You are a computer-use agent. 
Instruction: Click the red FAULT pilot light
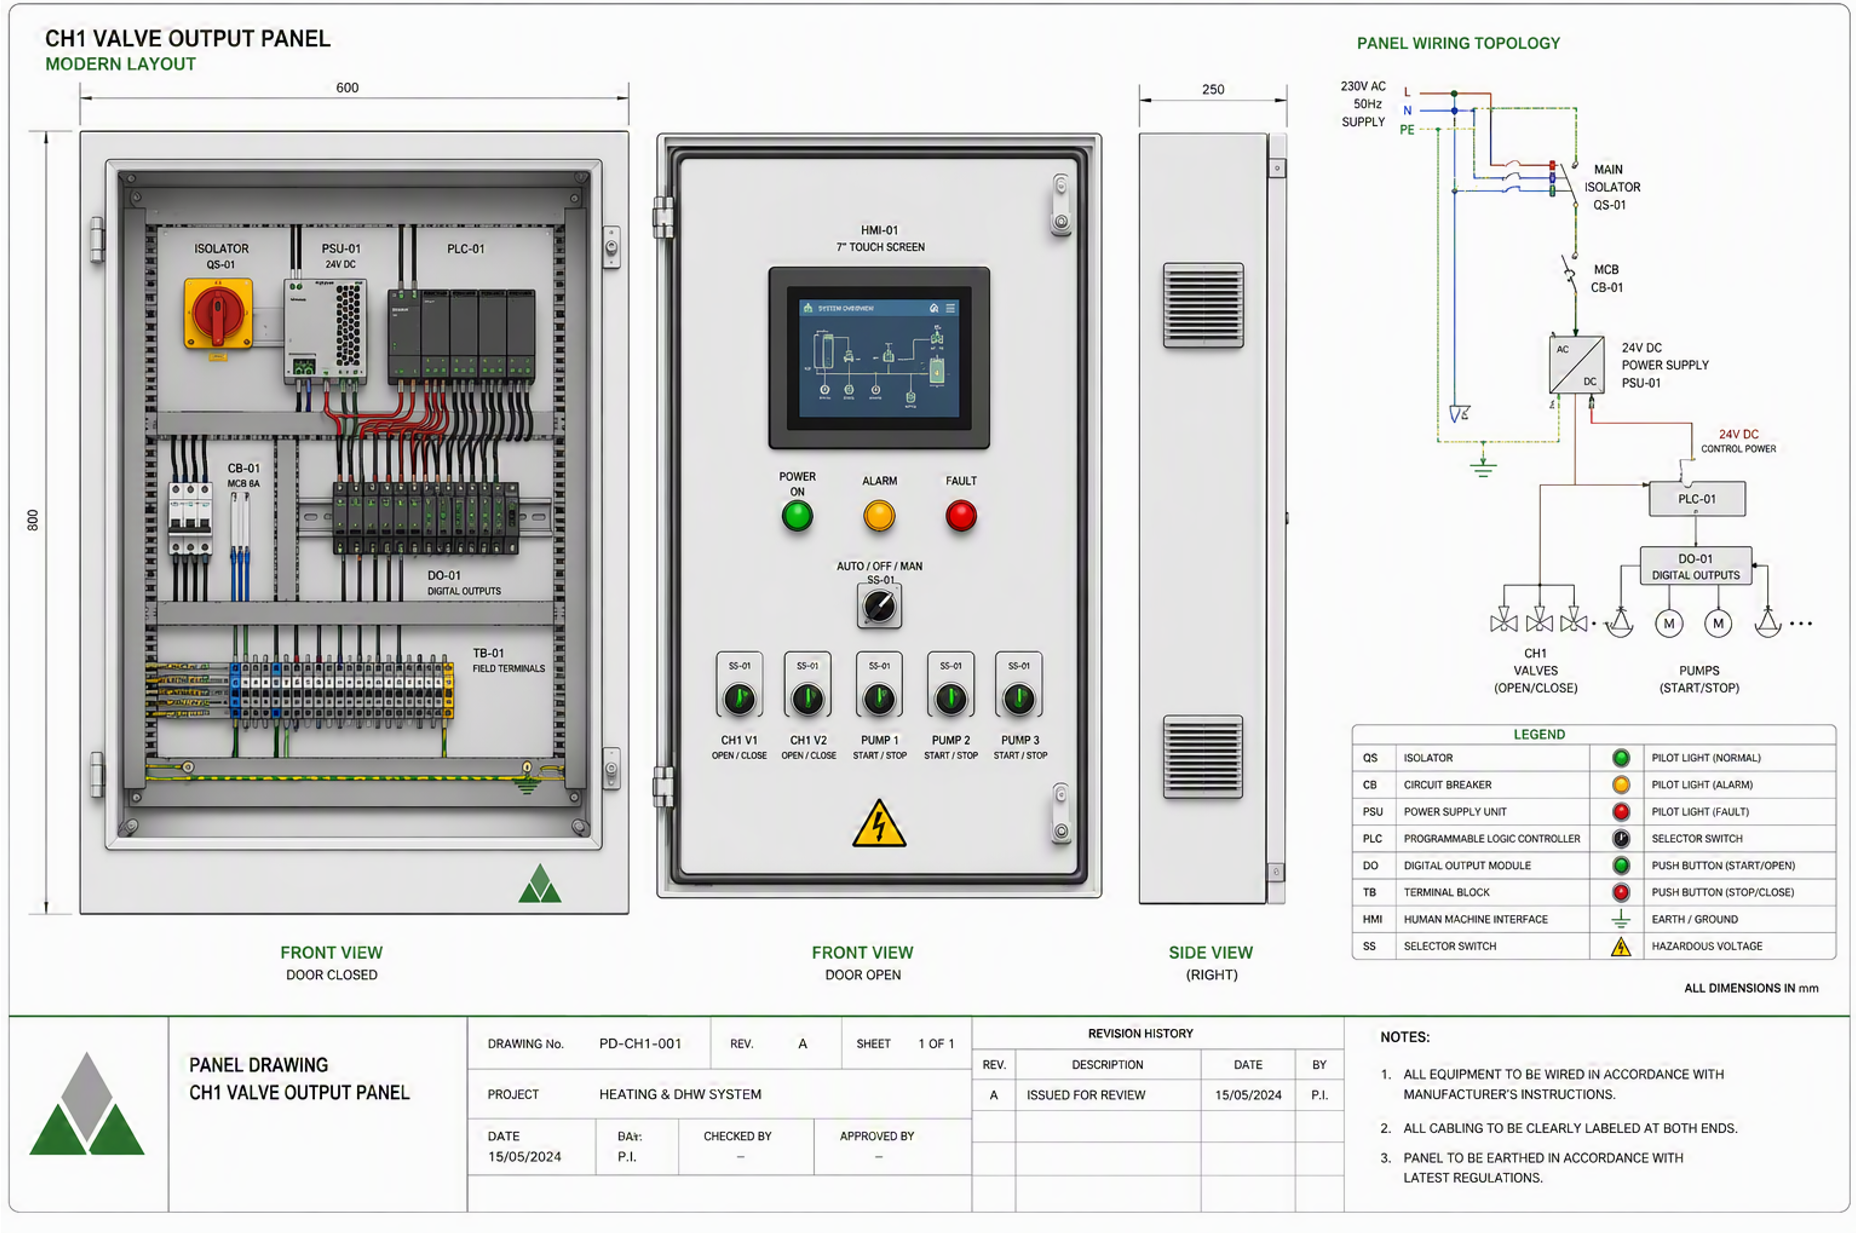pos(961,516)
